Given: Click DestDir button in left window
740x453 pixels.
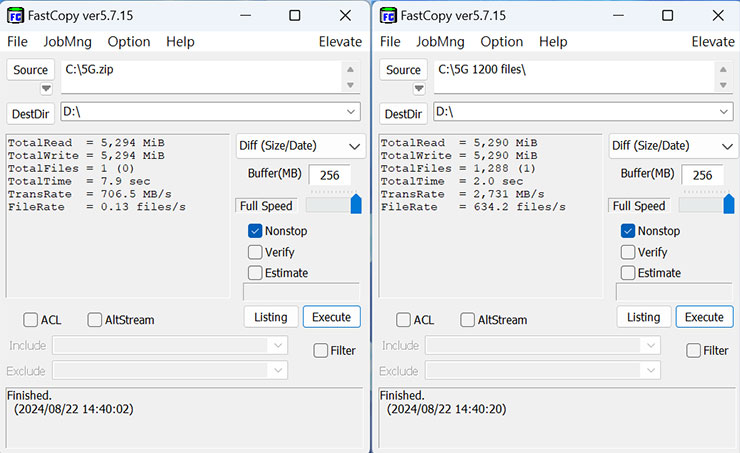Looking at the screenshot, I should 31,114.
